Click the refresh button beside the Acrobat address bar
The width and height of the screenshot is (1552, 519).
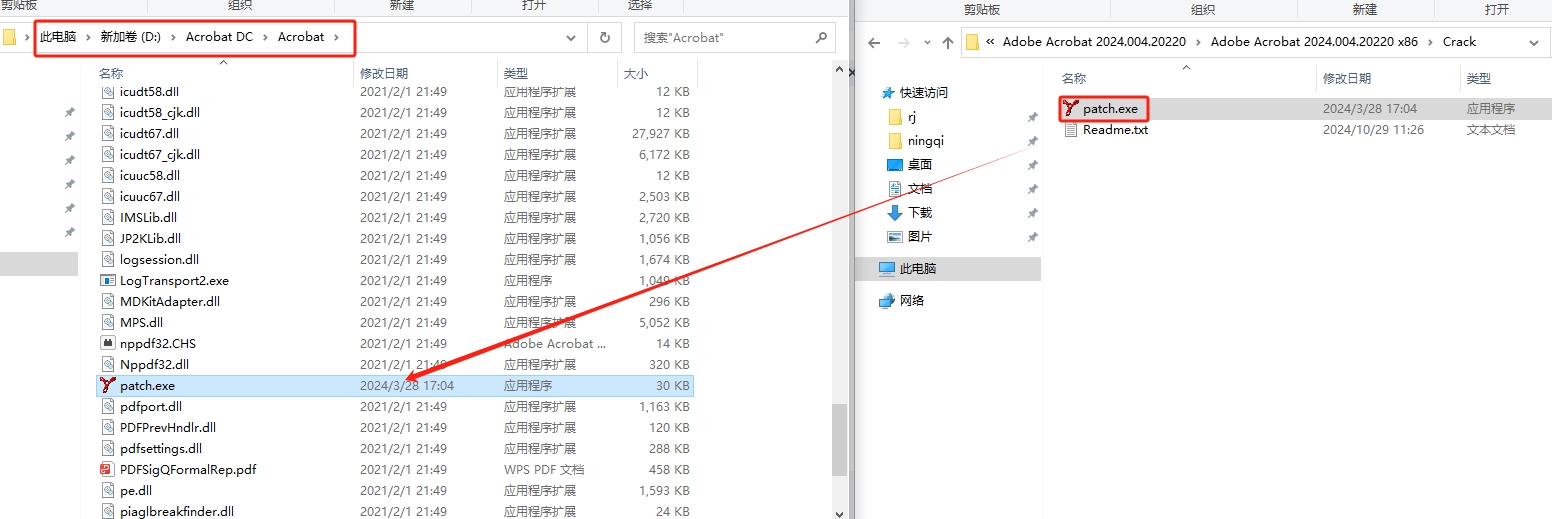coord(604,38)
